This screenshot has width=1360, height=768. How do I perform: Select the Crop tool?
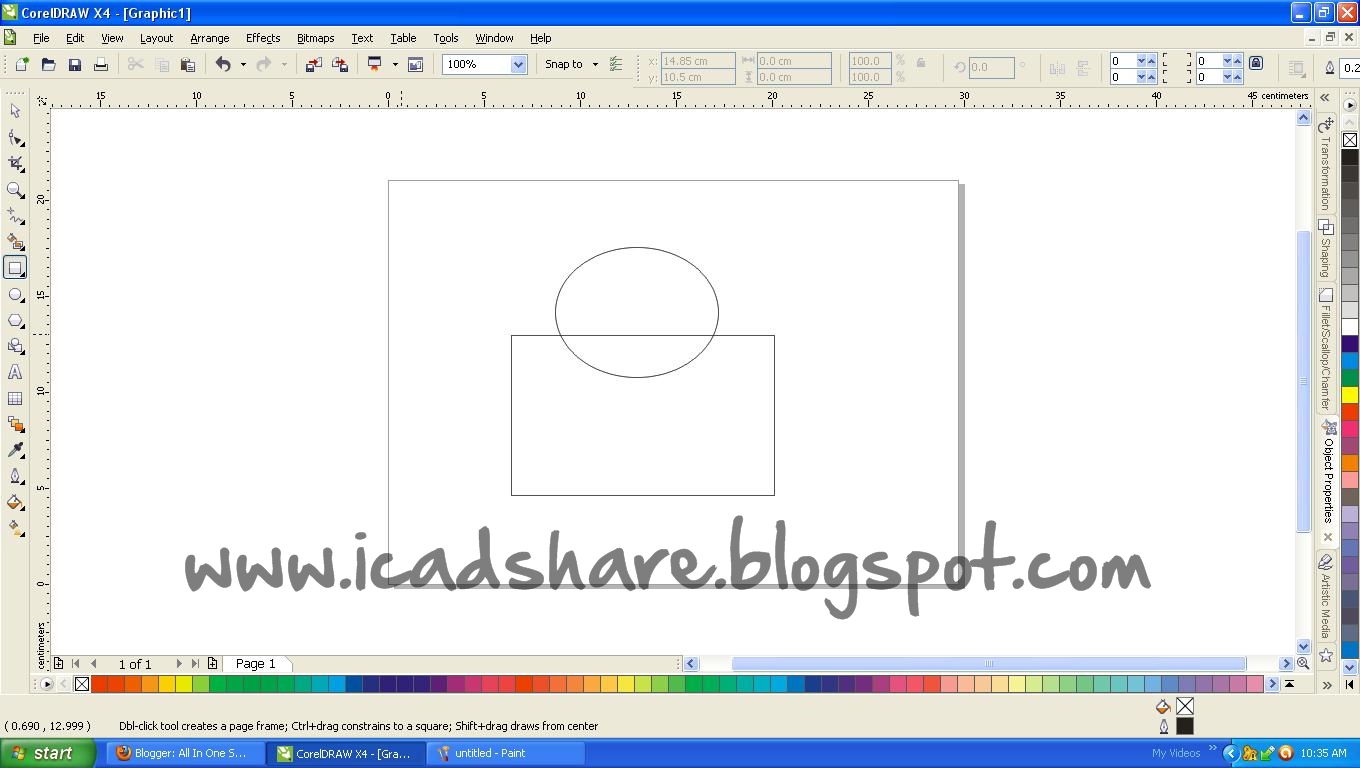[x=15, y=164]
